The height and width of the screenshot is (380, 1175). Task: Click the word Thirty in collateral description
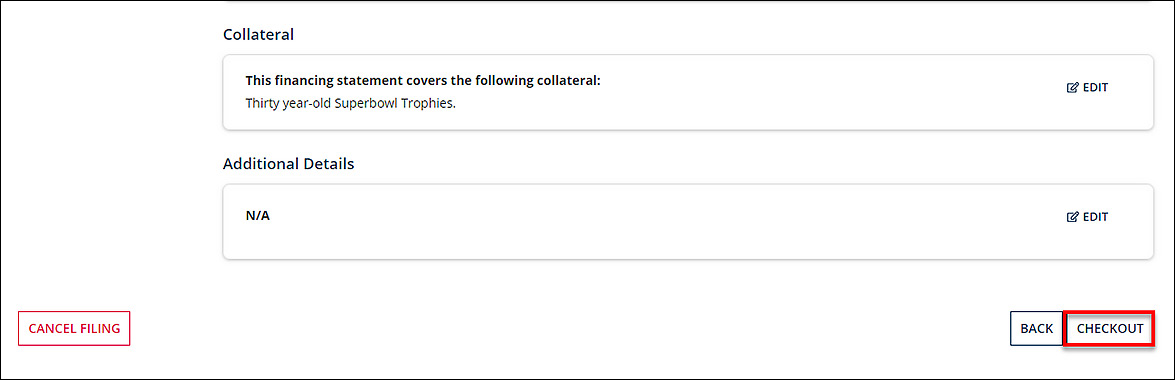coord(261,103)
